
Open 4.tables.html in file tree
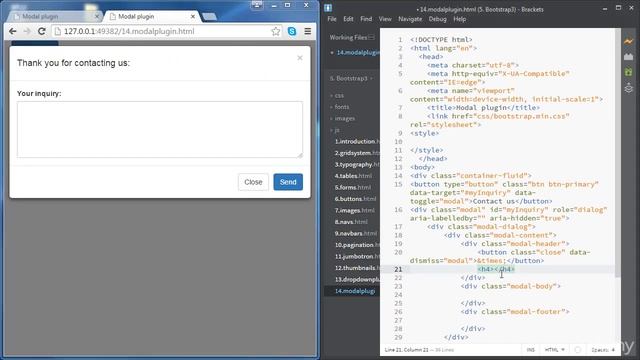(x=353, y=176)
